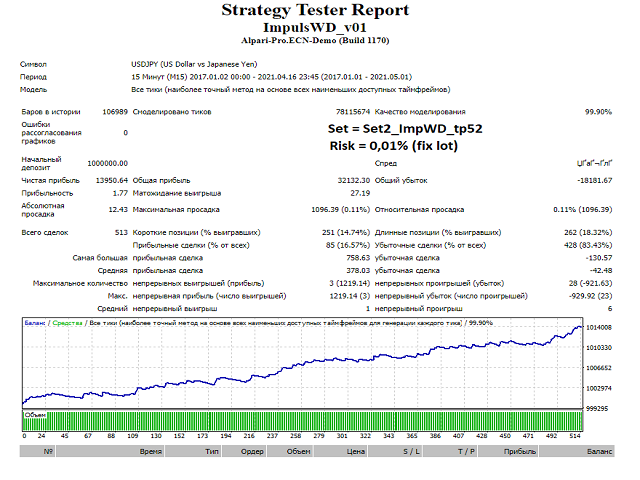The image size is (640, 480).
Task: Sort by the Прибыль column header
Action: pyautogui.click(x=520, y=453)
